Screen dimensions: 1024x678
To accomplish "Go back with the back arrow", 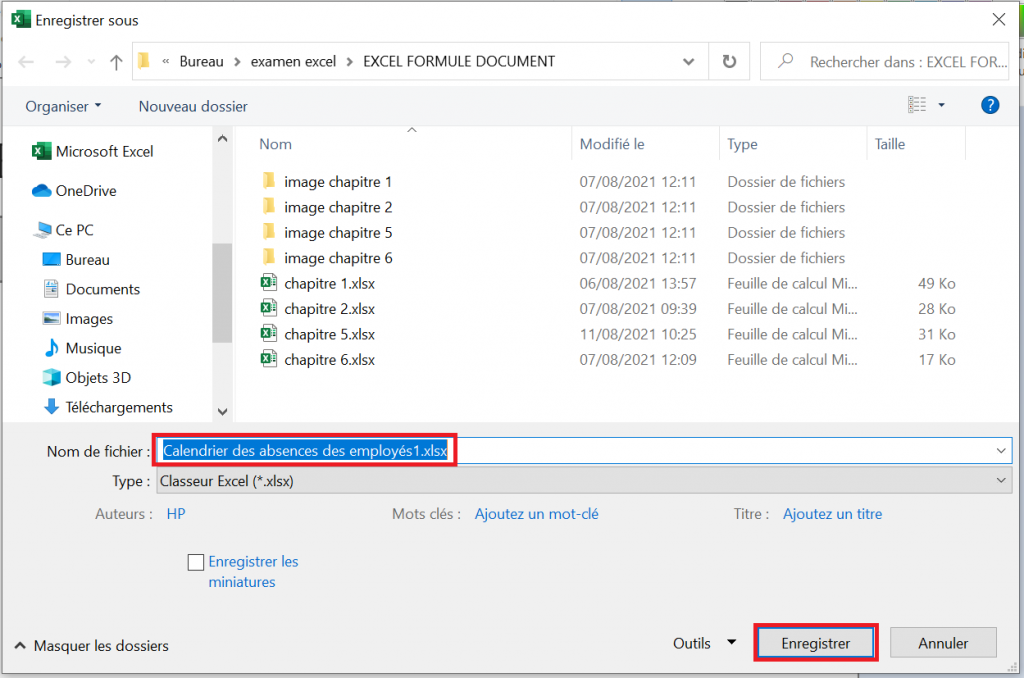I will 27,61.
